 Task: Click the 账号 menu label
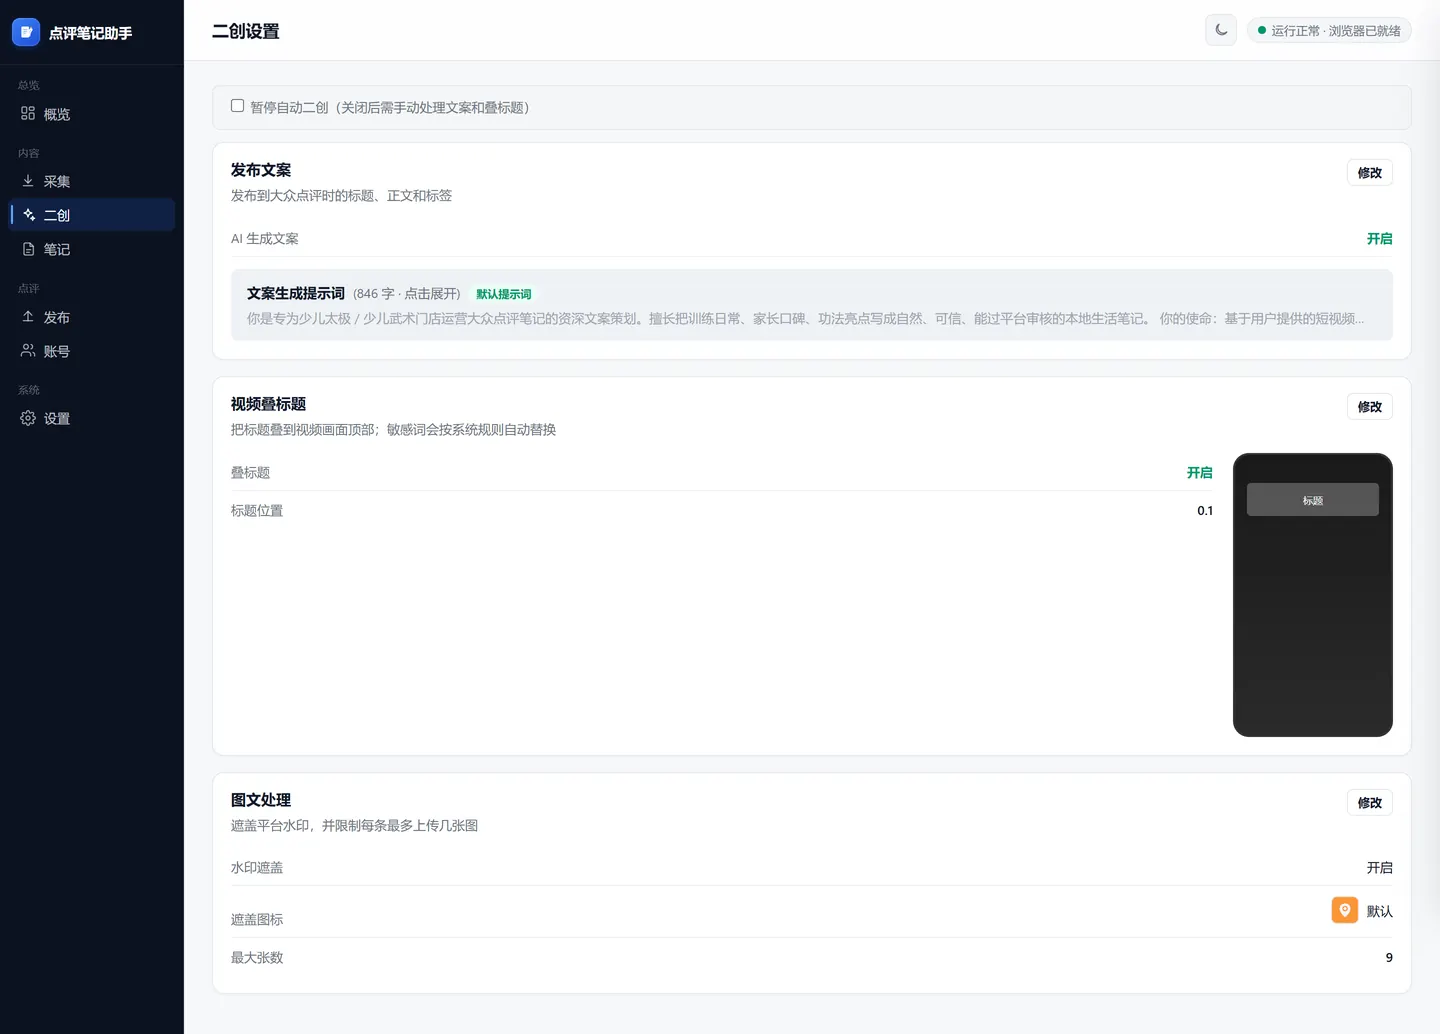coord(57,352)
